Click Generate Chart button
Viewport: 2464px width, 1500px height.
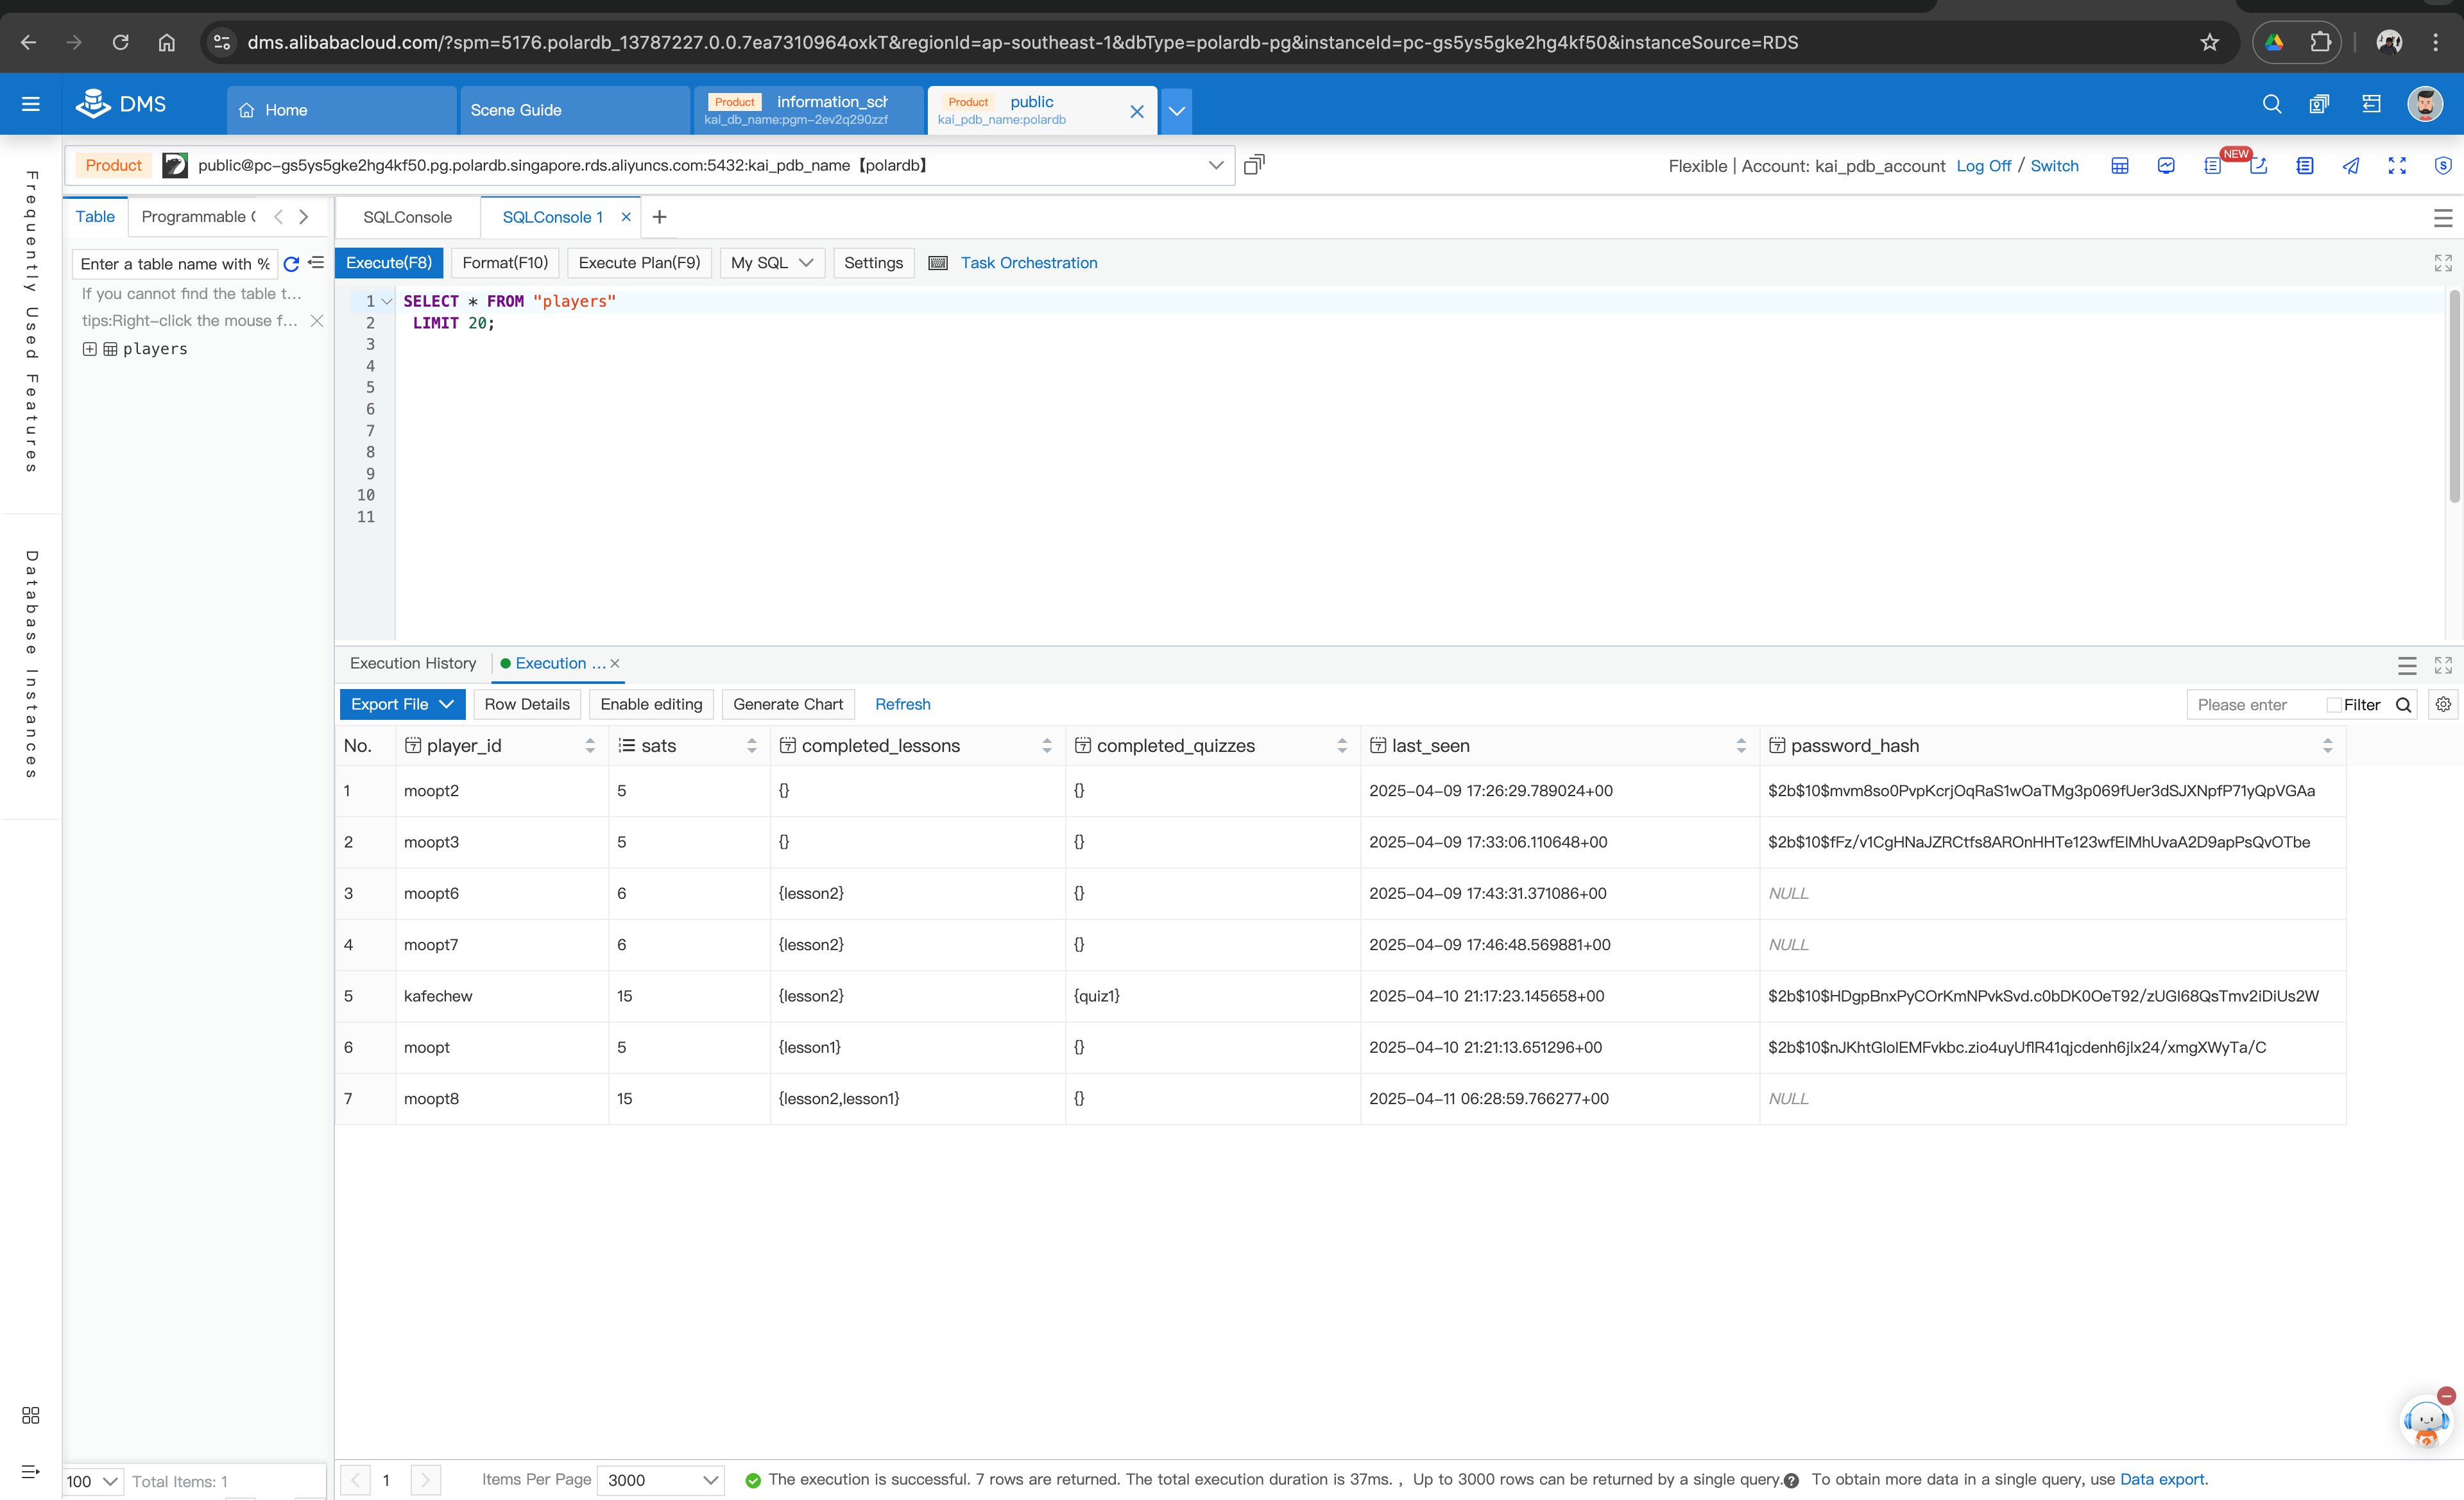click(788, 704)
